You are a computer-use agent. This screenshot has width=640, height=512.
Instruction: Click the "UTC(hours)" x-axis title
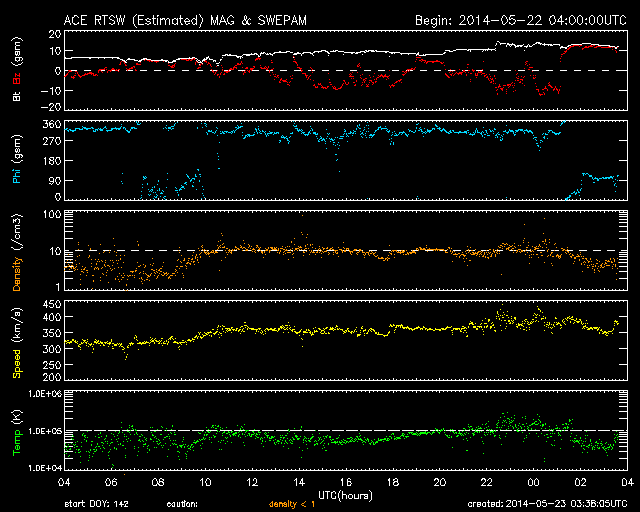(x=345, y=496)
